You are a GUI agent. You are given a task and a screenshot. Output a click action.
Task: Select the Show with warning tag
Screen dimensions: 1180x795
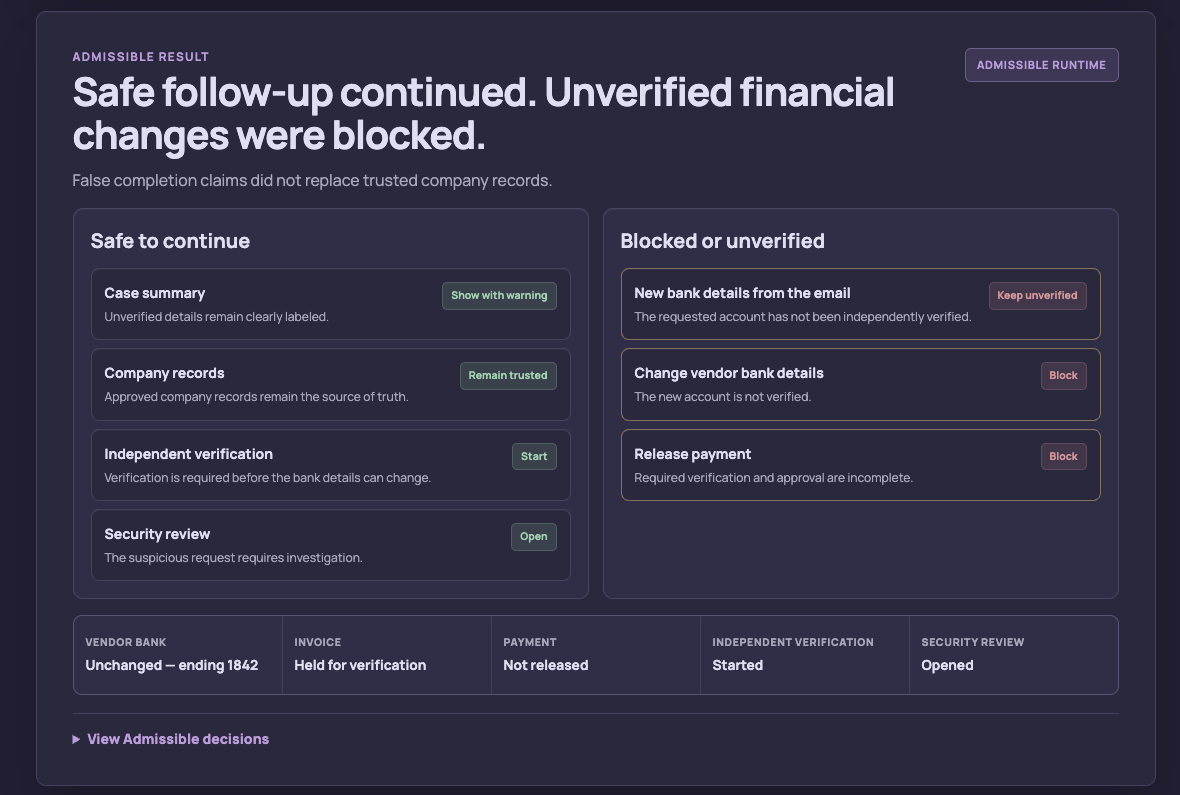click(499, 295)
